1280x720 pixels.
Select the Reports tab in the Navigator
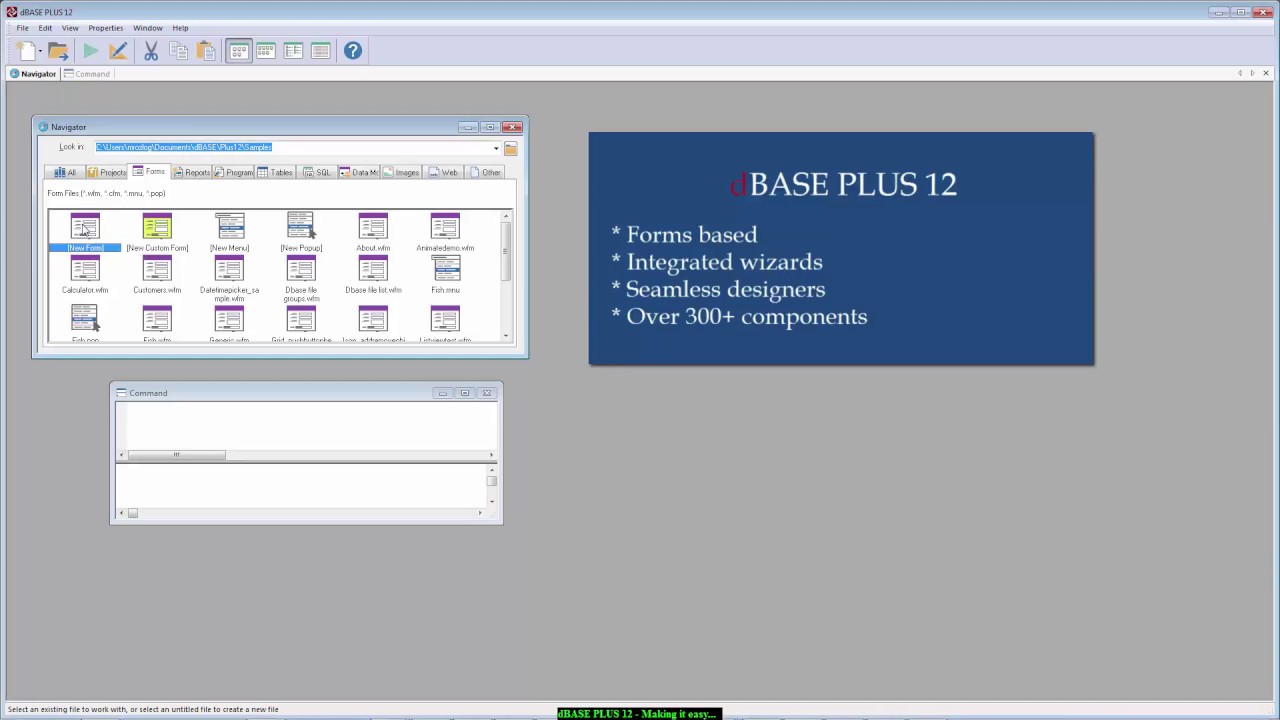pyautogui.click(x=191, y=172)
